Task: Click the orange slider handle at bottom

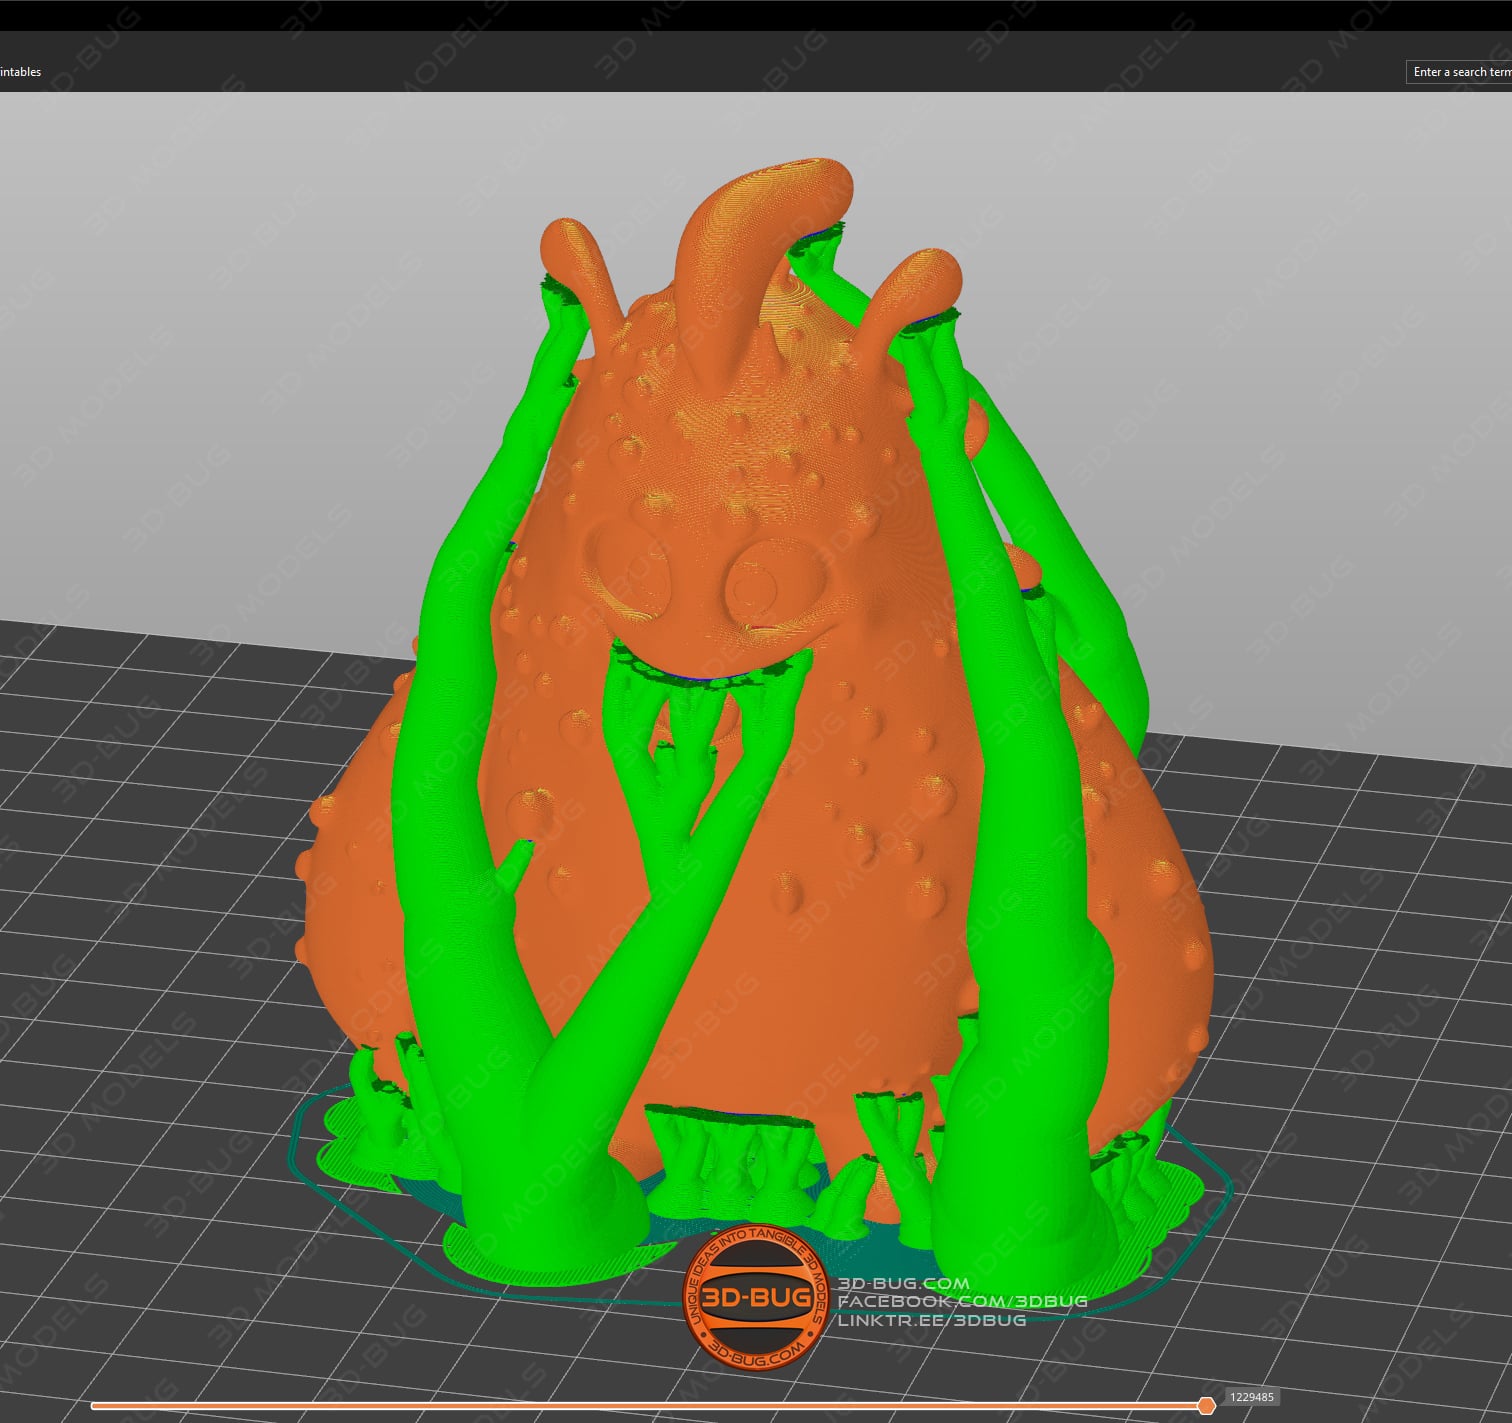Action: [1207, 1406]
